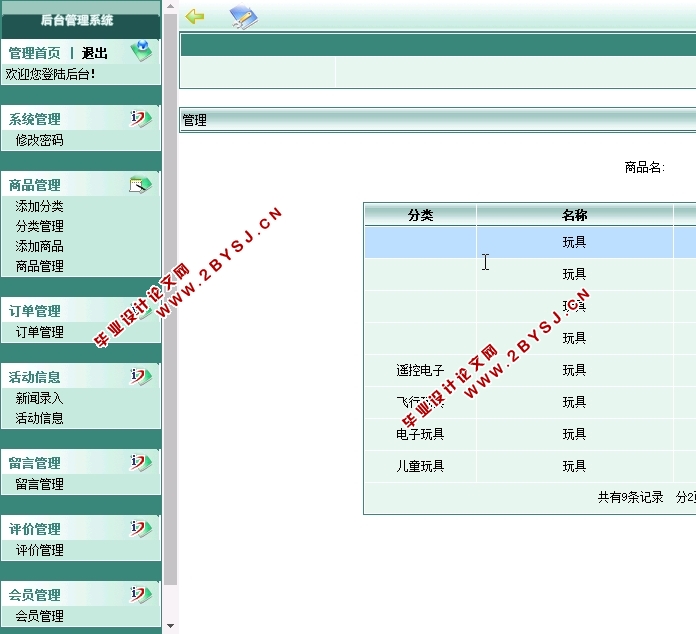Click the notepad icon beside 商品管理 header

click(x=141, y=185)
